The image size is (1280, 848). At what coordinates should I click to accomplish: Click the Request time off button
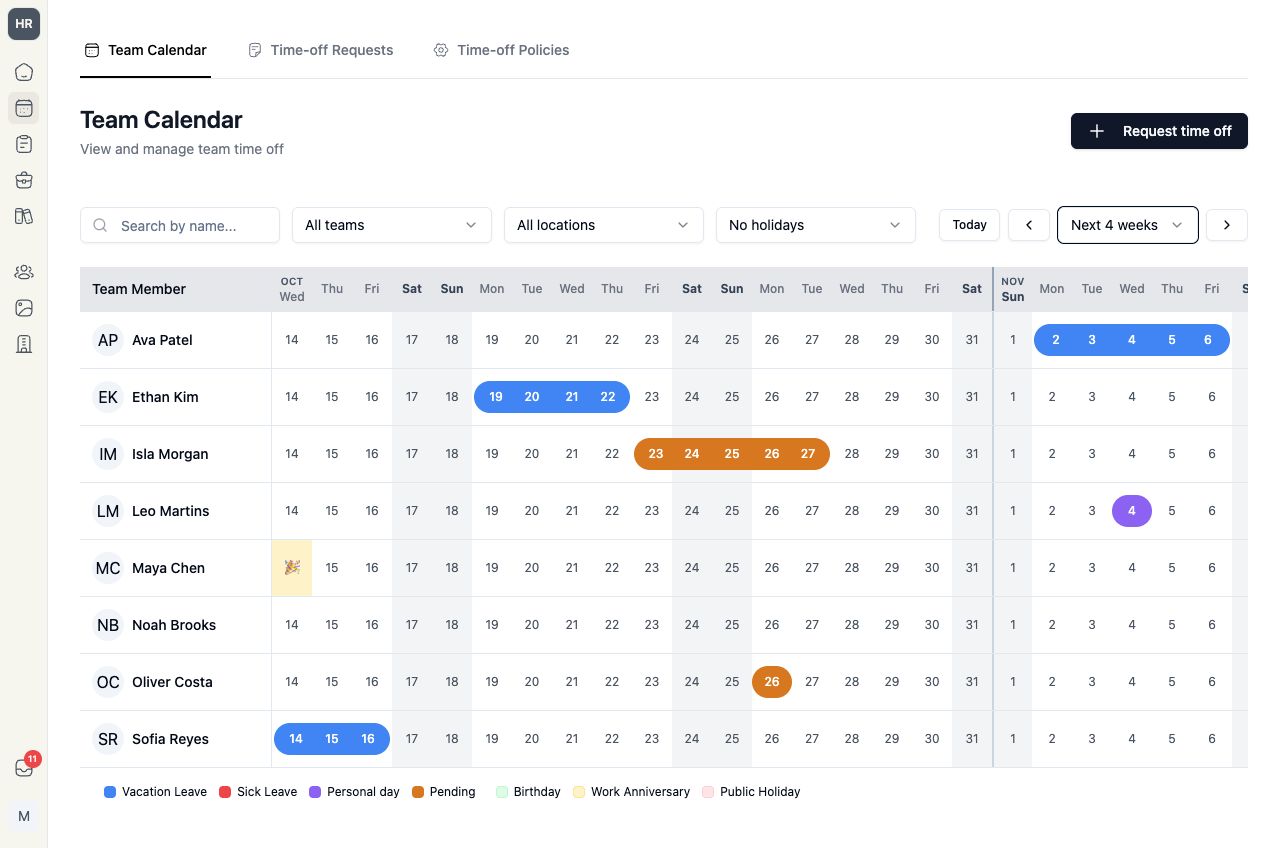pos(1159,131)
